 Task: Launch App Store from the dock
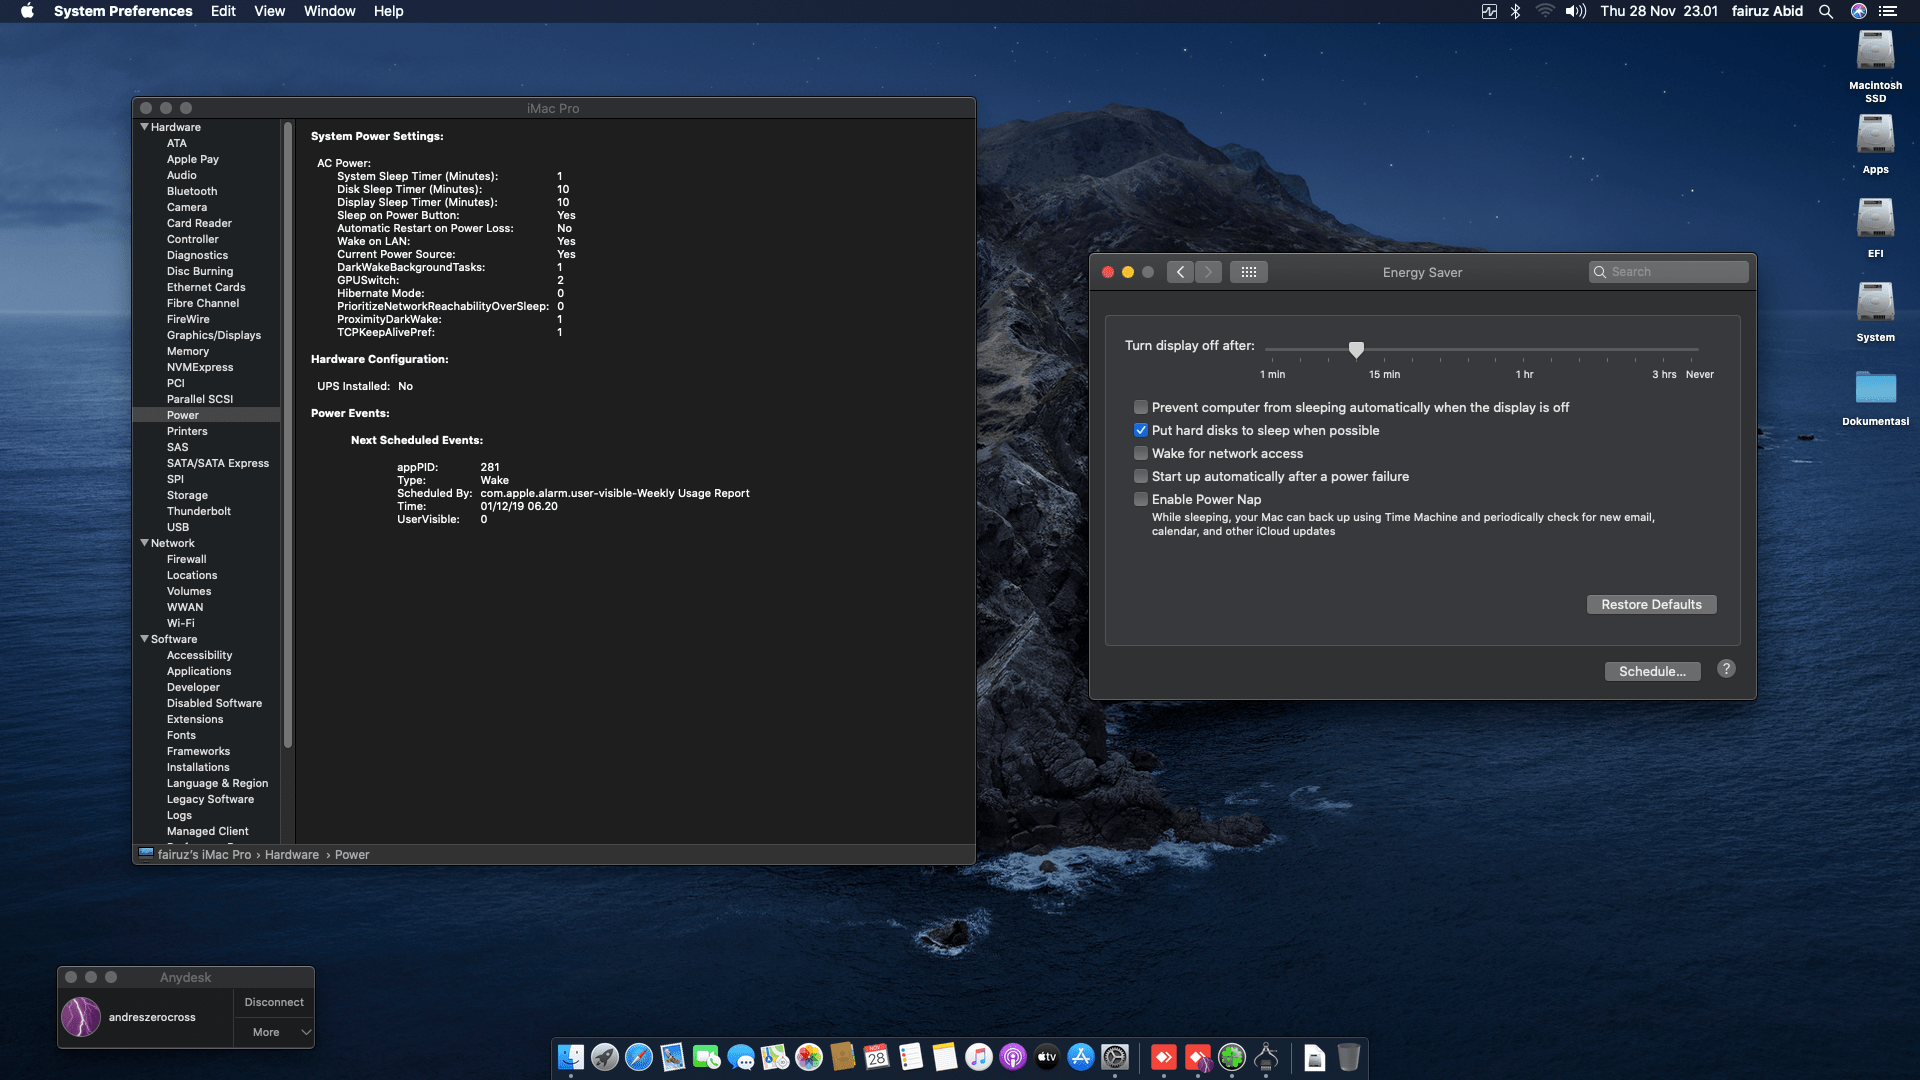[1081, 1057]
